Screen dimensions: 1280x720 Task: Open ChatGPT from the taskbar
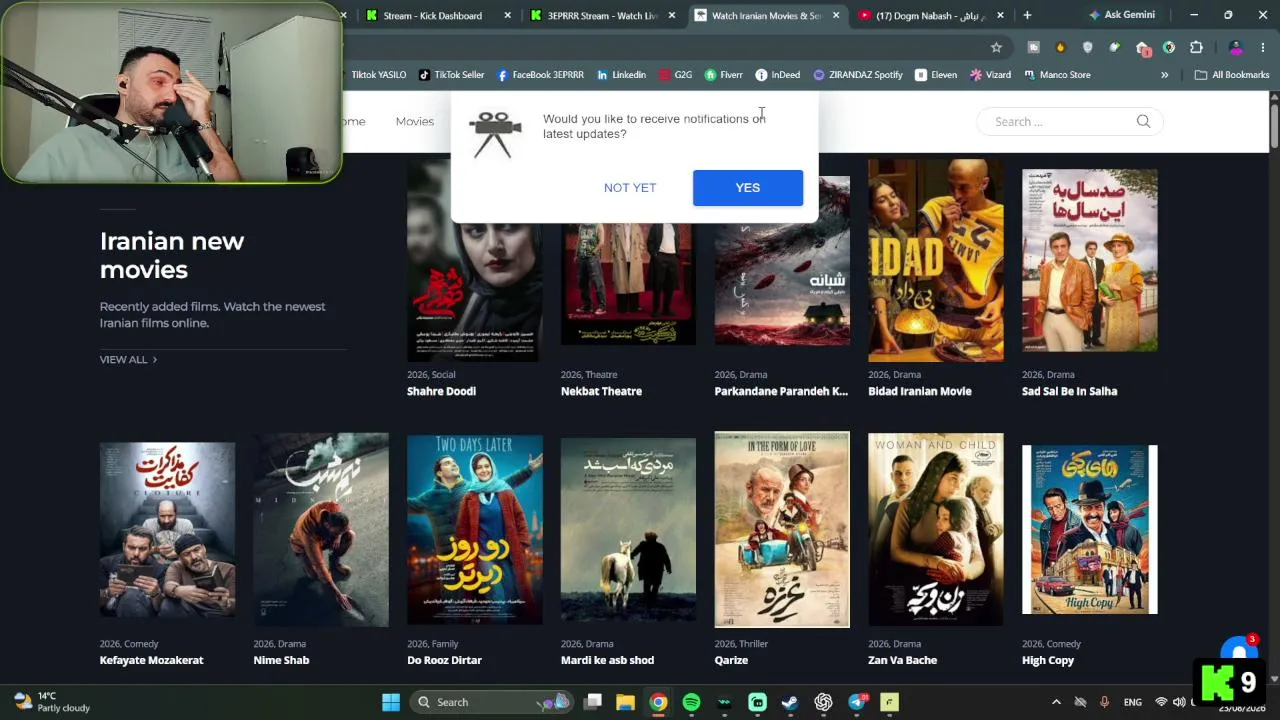(823, 702)
